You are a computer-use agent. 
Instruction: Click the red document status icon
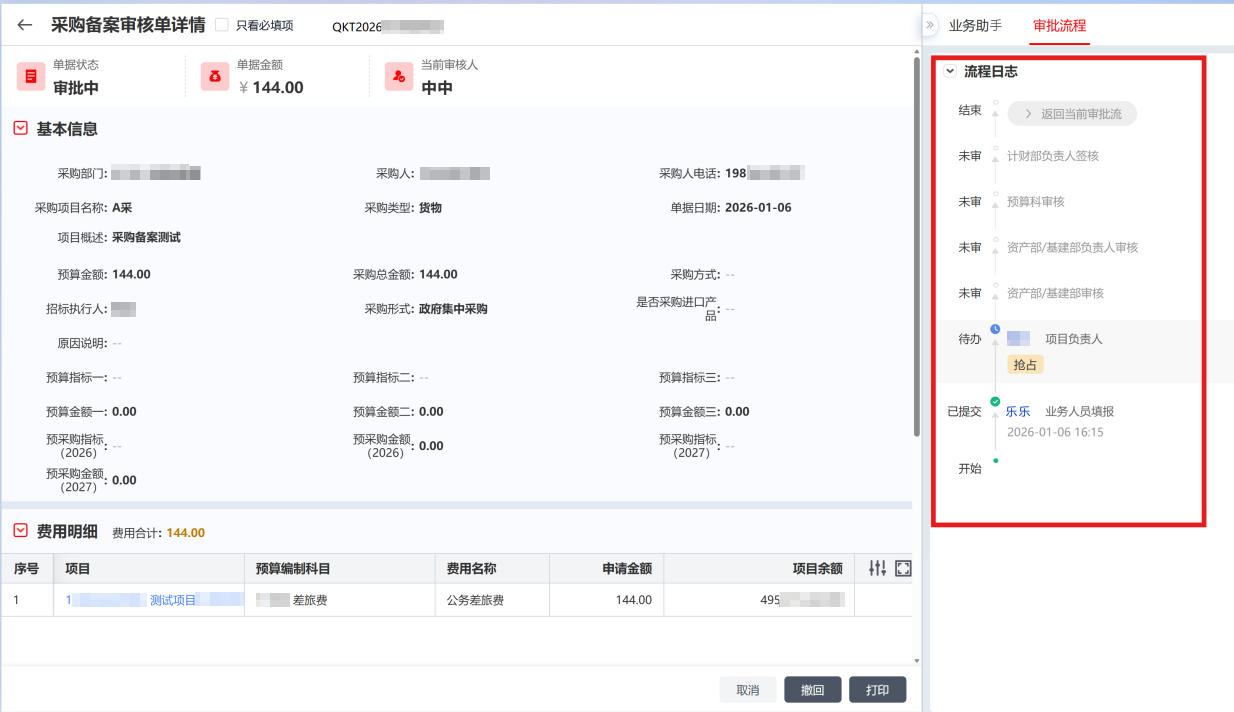click(32, 77)
